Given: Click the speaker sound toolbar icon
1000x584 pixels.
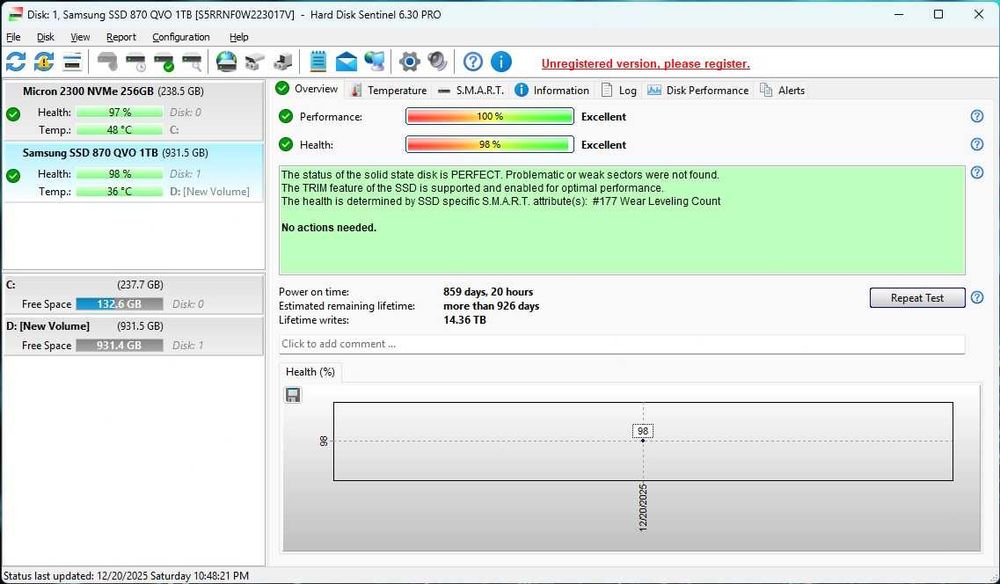Looking at the screenshot, I should pos(438,62).
